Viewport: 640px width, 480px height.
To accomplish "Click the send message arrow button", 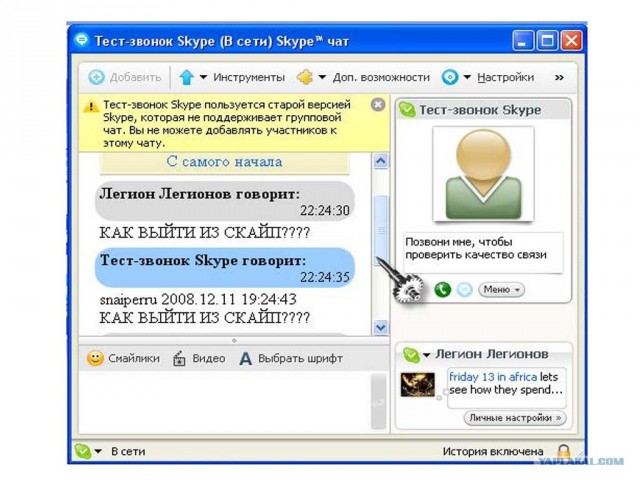I will (378, 403).
